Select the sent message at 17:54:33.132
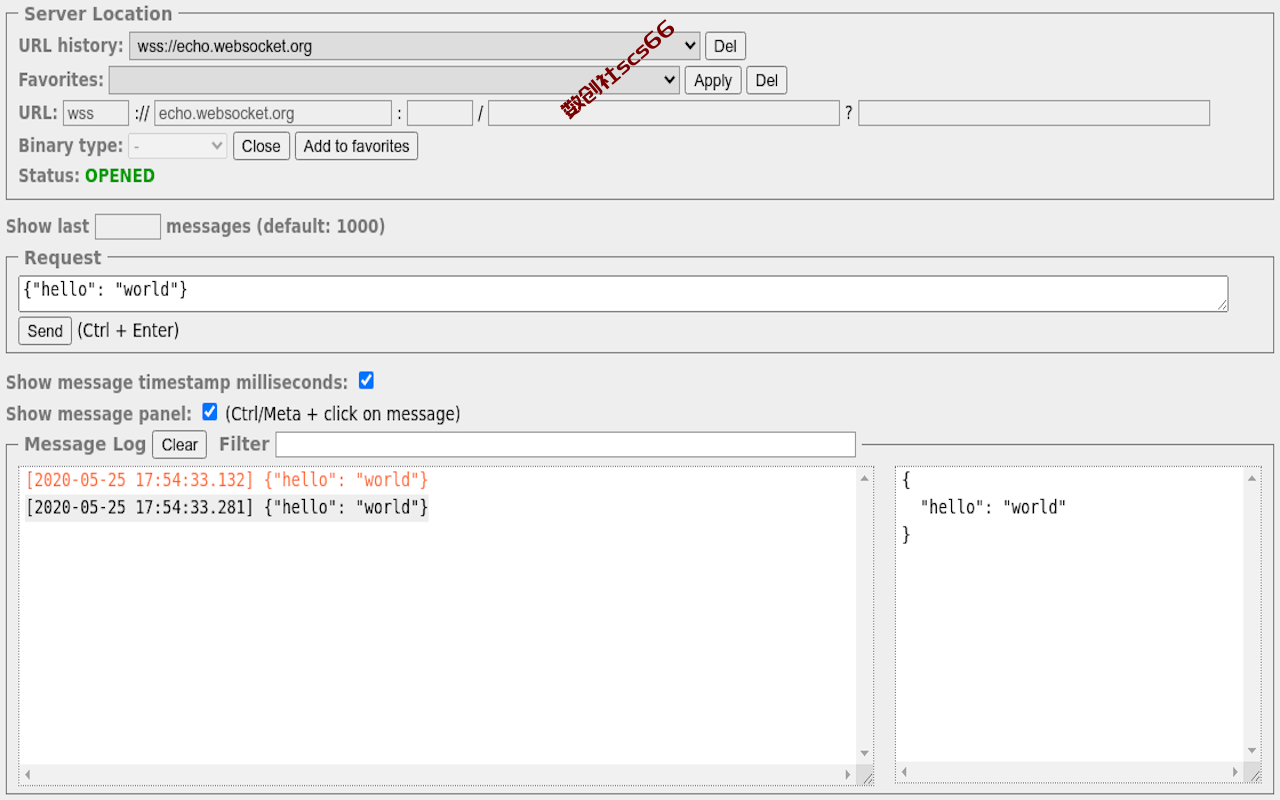Viewport: 1280px width, 800px height. pos(227,480)
